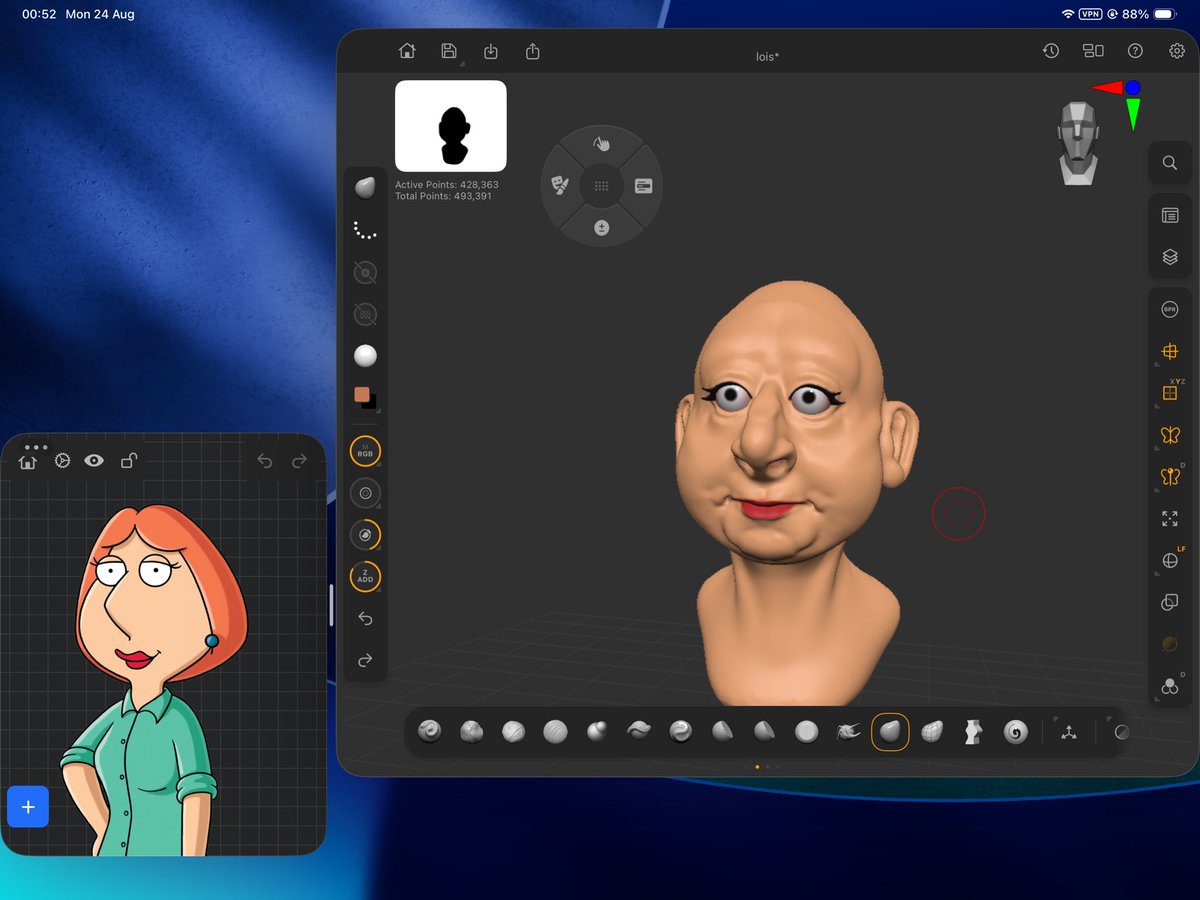Image resolution: width=1200 pixels, height=900 pixels.
Task: Toggle the BPR render button
Action: (1170, 310)
